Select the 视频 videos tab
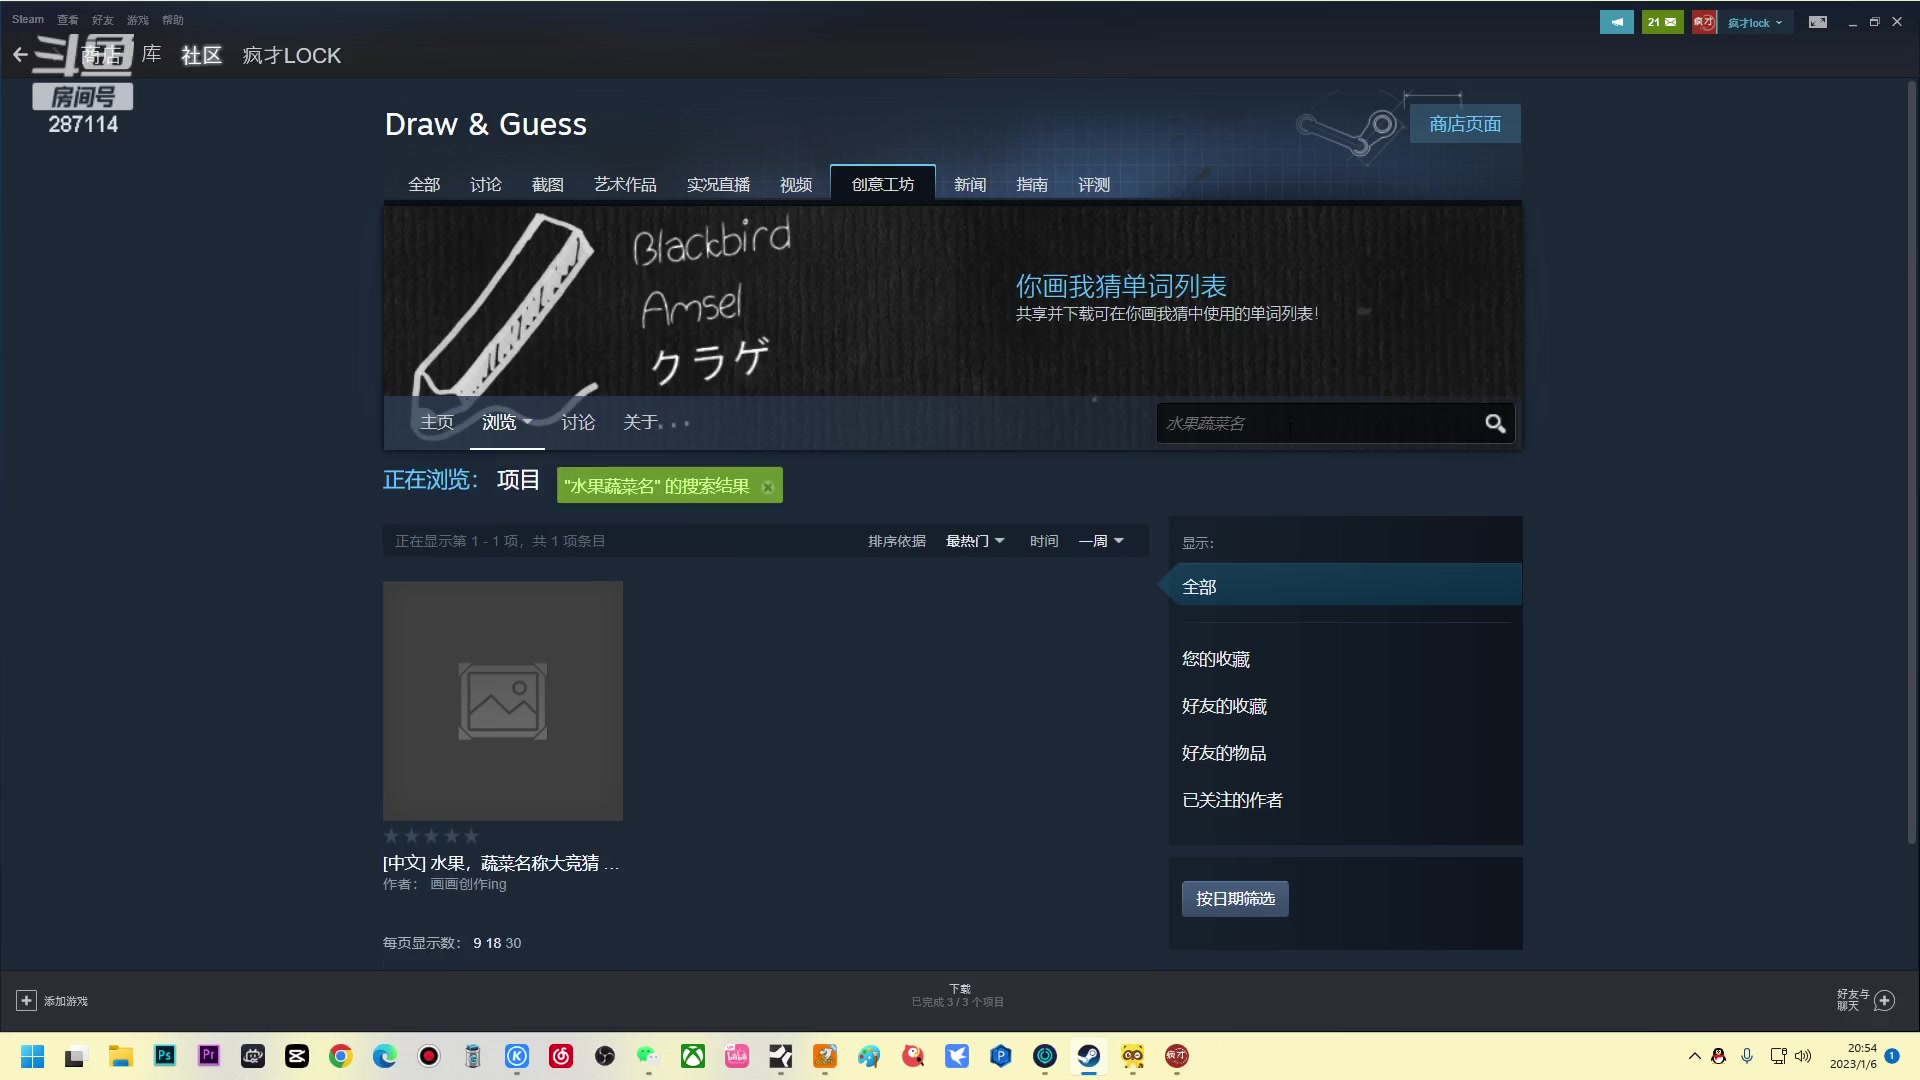 click(796, 185)
